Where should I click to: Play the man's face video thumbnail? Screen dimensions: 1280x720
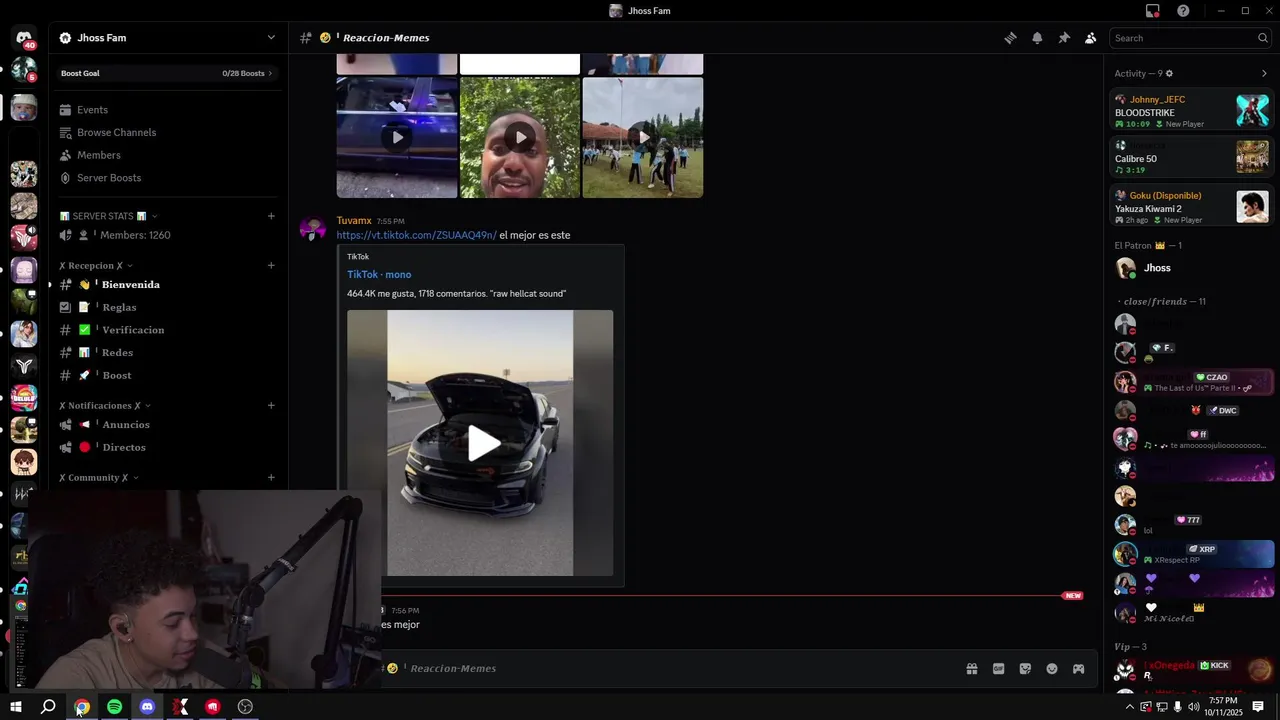(x=520, y=138)
